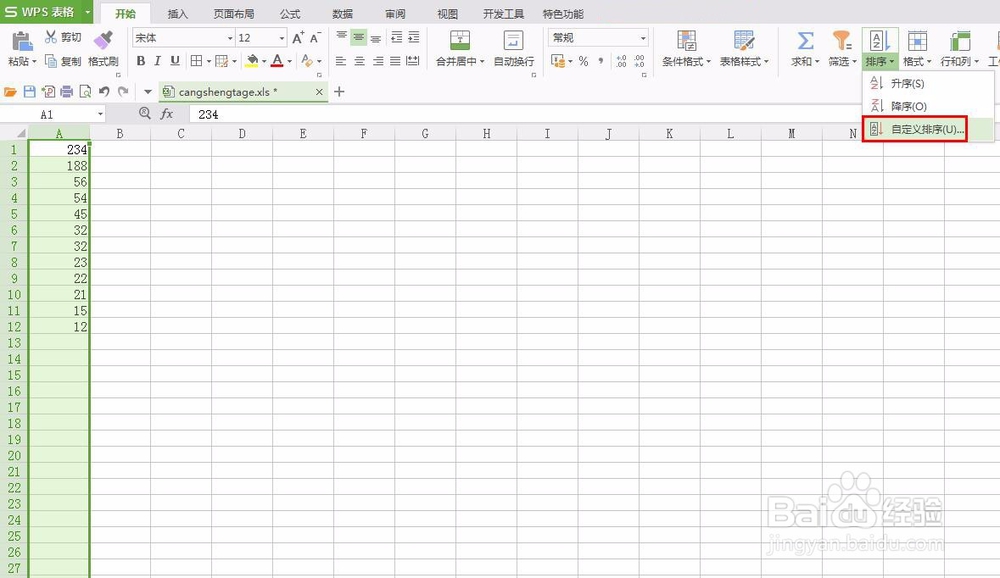
Task: Align cell text to the right
Action: click(378, 61)
